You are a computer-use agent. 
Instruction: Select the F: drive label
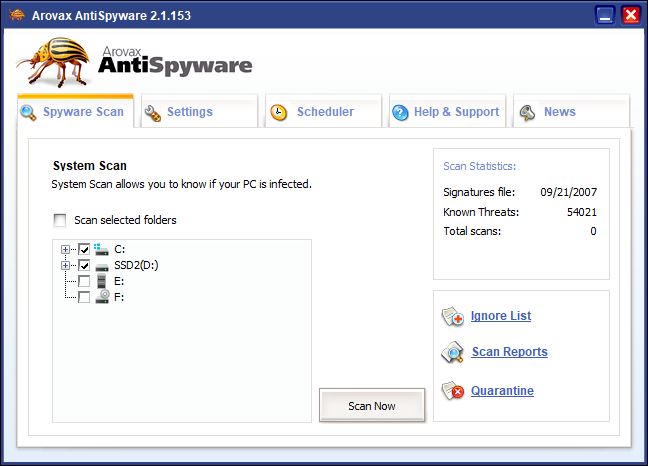pyautogui.click(x=119, y=297)
